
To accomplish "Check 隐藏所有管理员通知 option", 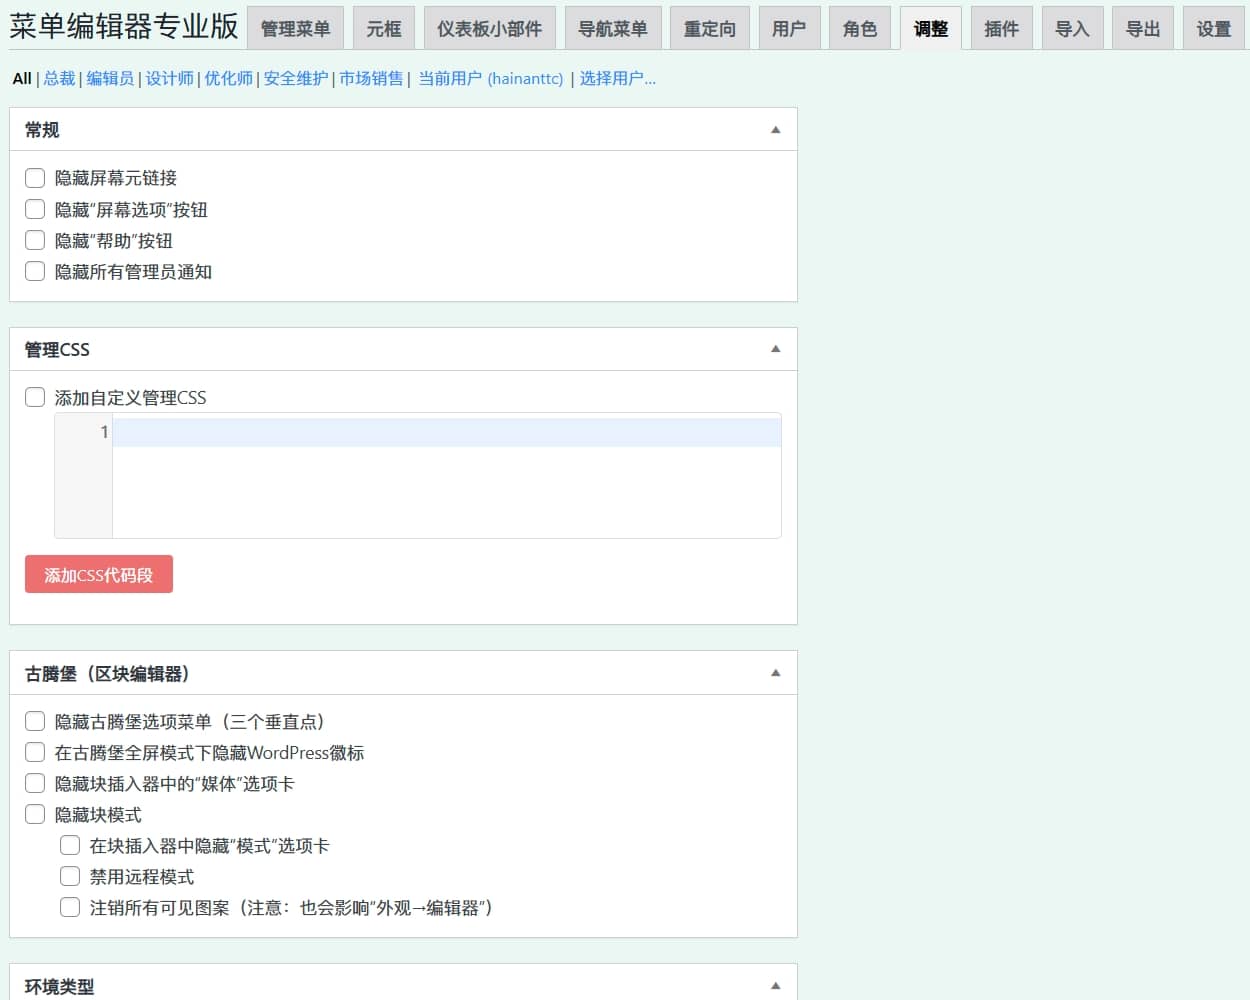I will pyautogui.click(x=35, y=271).
